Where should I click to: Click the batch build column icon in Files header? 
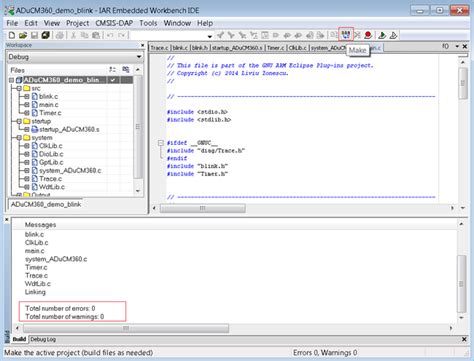[x=126, y=70]
